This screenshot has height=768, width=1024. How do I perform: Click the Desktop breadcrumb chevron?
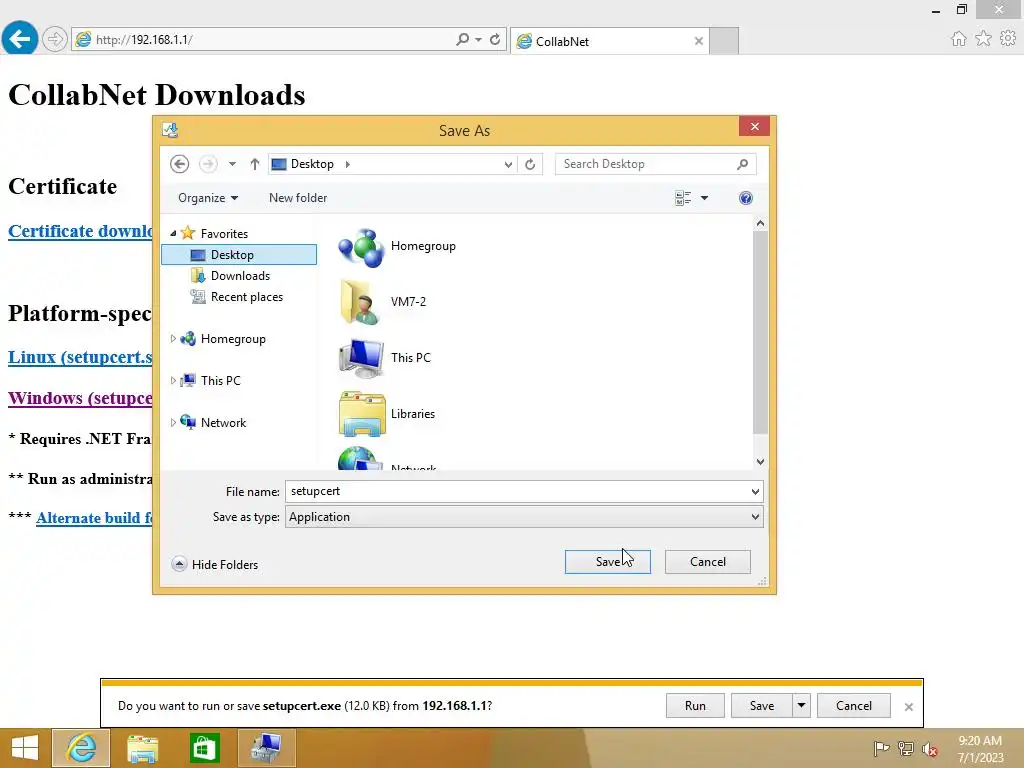point(347,164)
